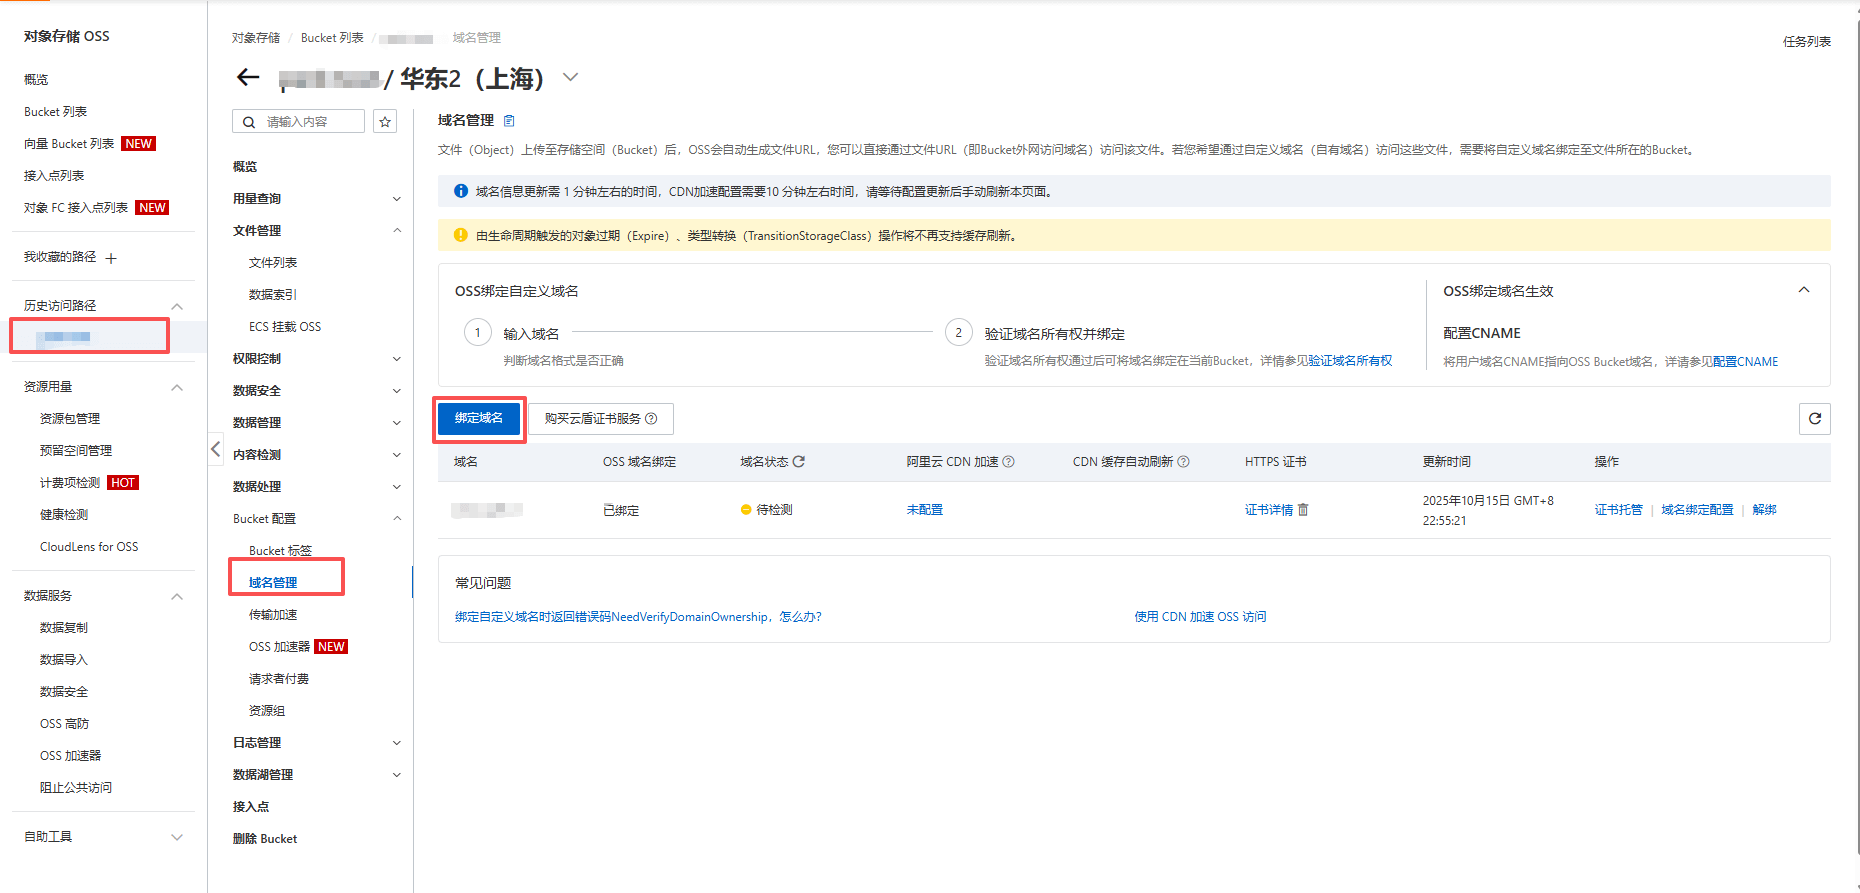Screen dimensions: 1860x893
Task: Add a favorite path with plus icon
Action: [x=111, y=258]
